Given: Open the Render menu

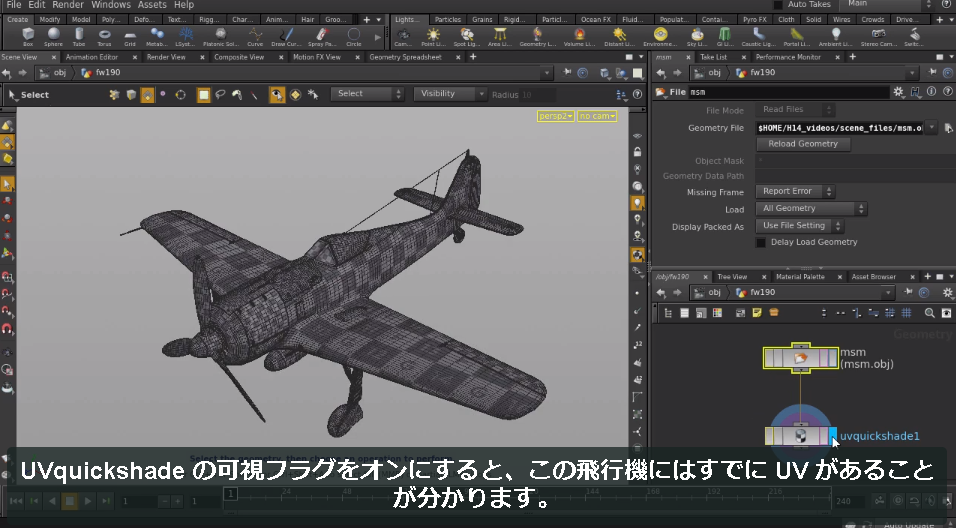Looking at the screenshot, I should point(68,5).
